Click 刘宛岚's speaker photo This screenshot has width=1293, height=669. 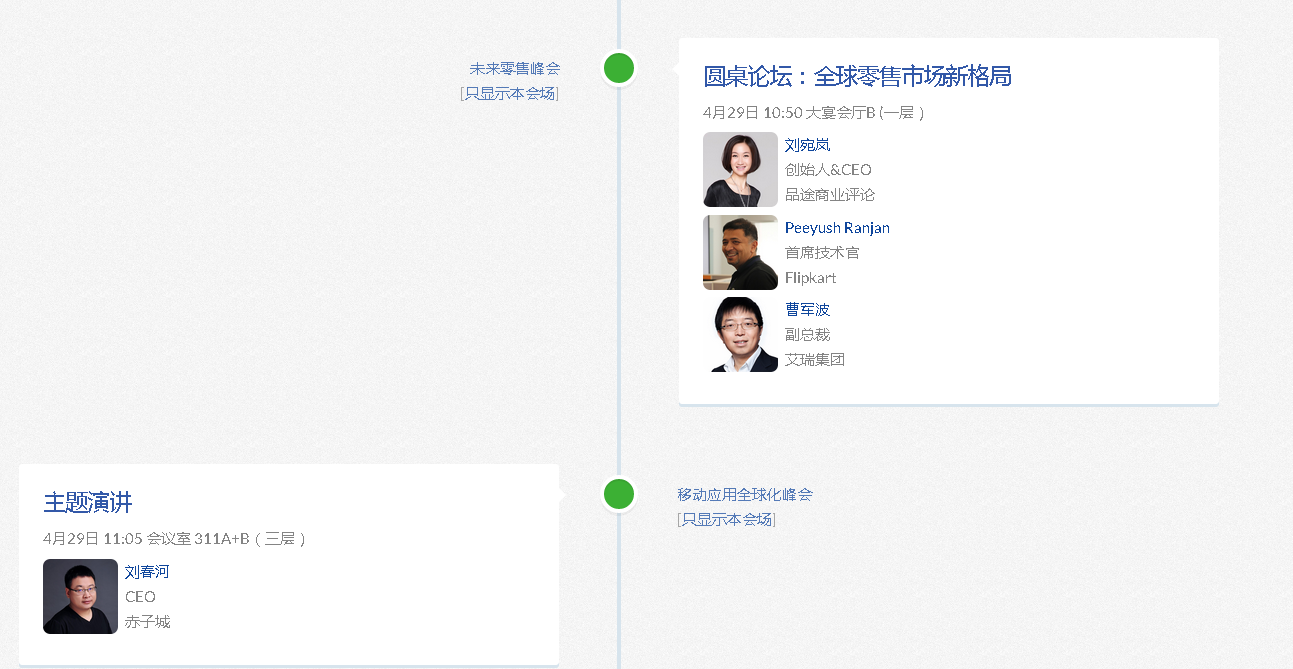pos(740,169)
